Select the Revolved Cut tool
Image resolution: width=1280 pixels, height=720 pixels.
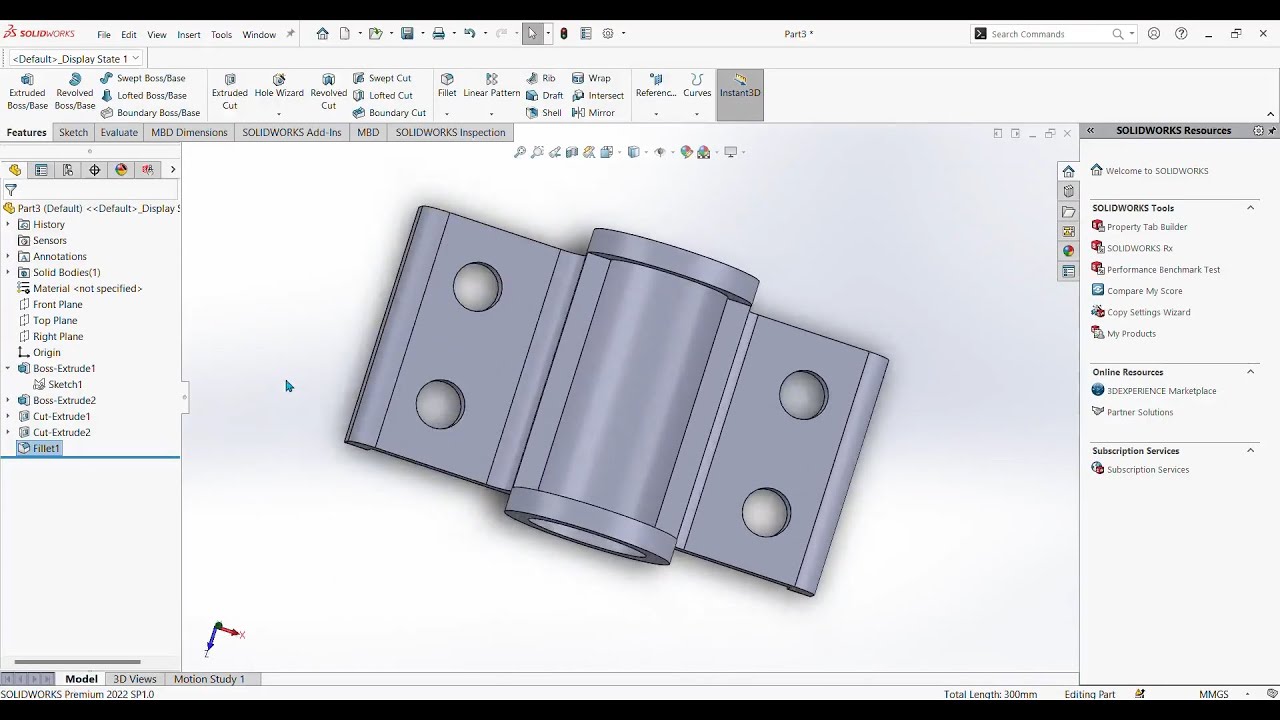click(x=328, y=92)
